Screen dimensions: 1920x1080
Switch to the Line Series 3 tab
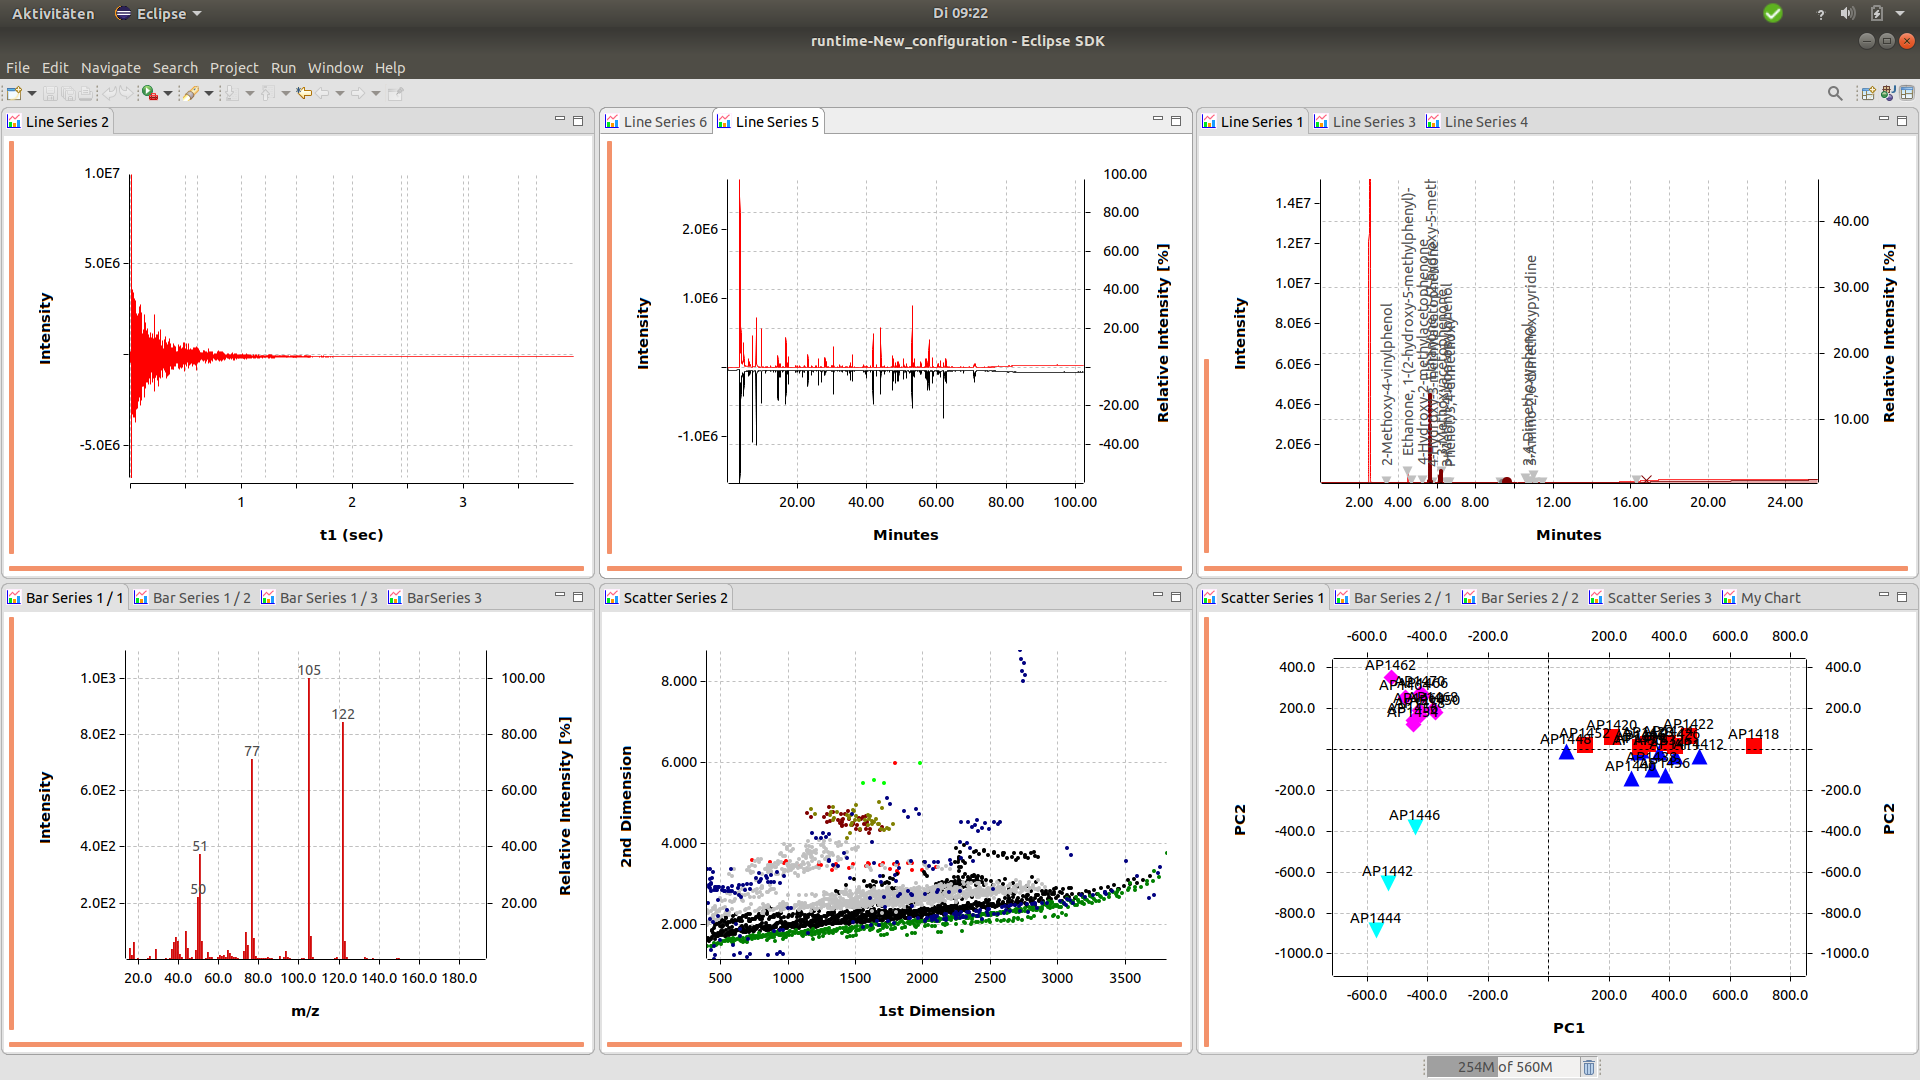1365,122
